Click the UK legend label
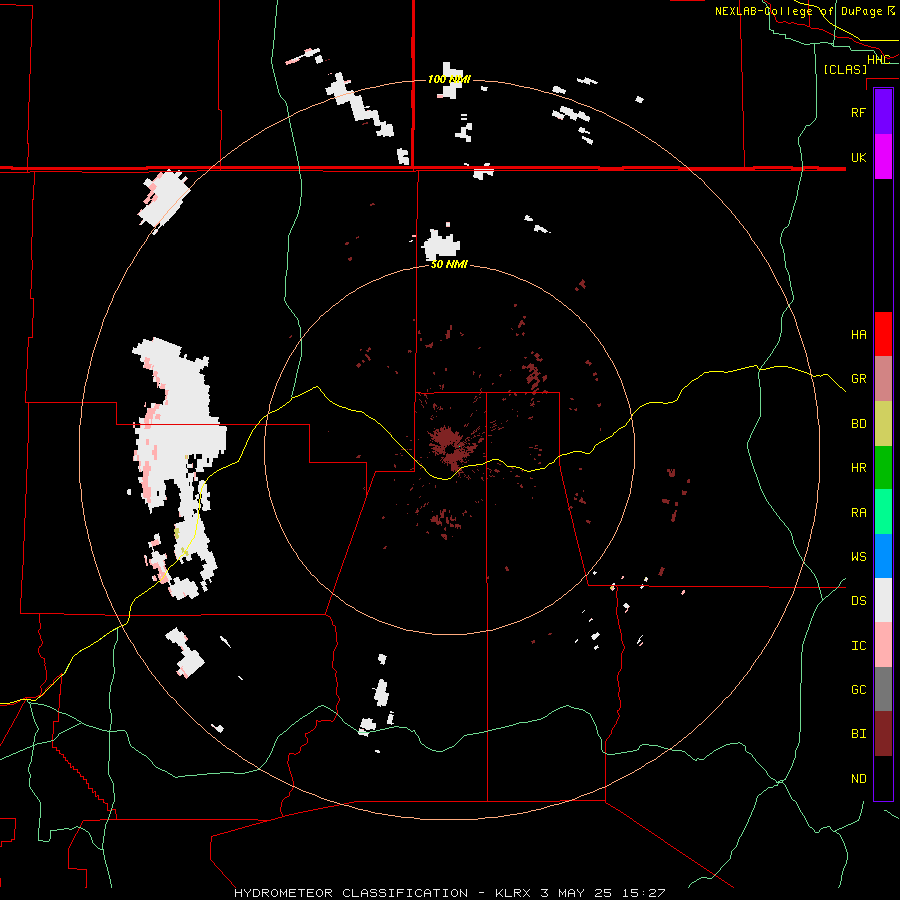This screenshot has width=900, height=900. [x=858, y=157]
